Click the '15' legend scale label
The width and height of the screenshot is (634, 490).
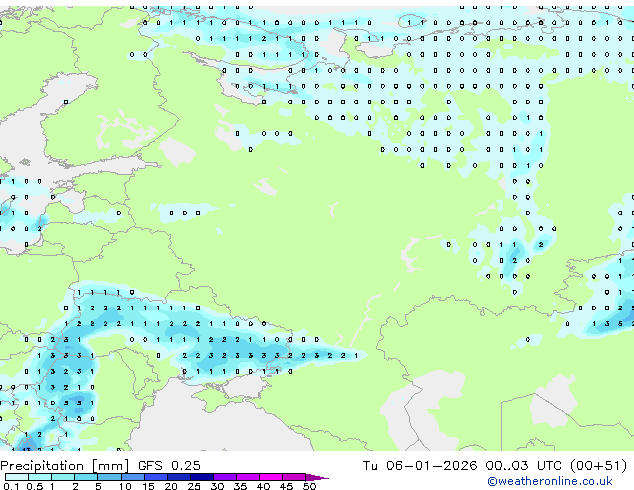point(148,486)
